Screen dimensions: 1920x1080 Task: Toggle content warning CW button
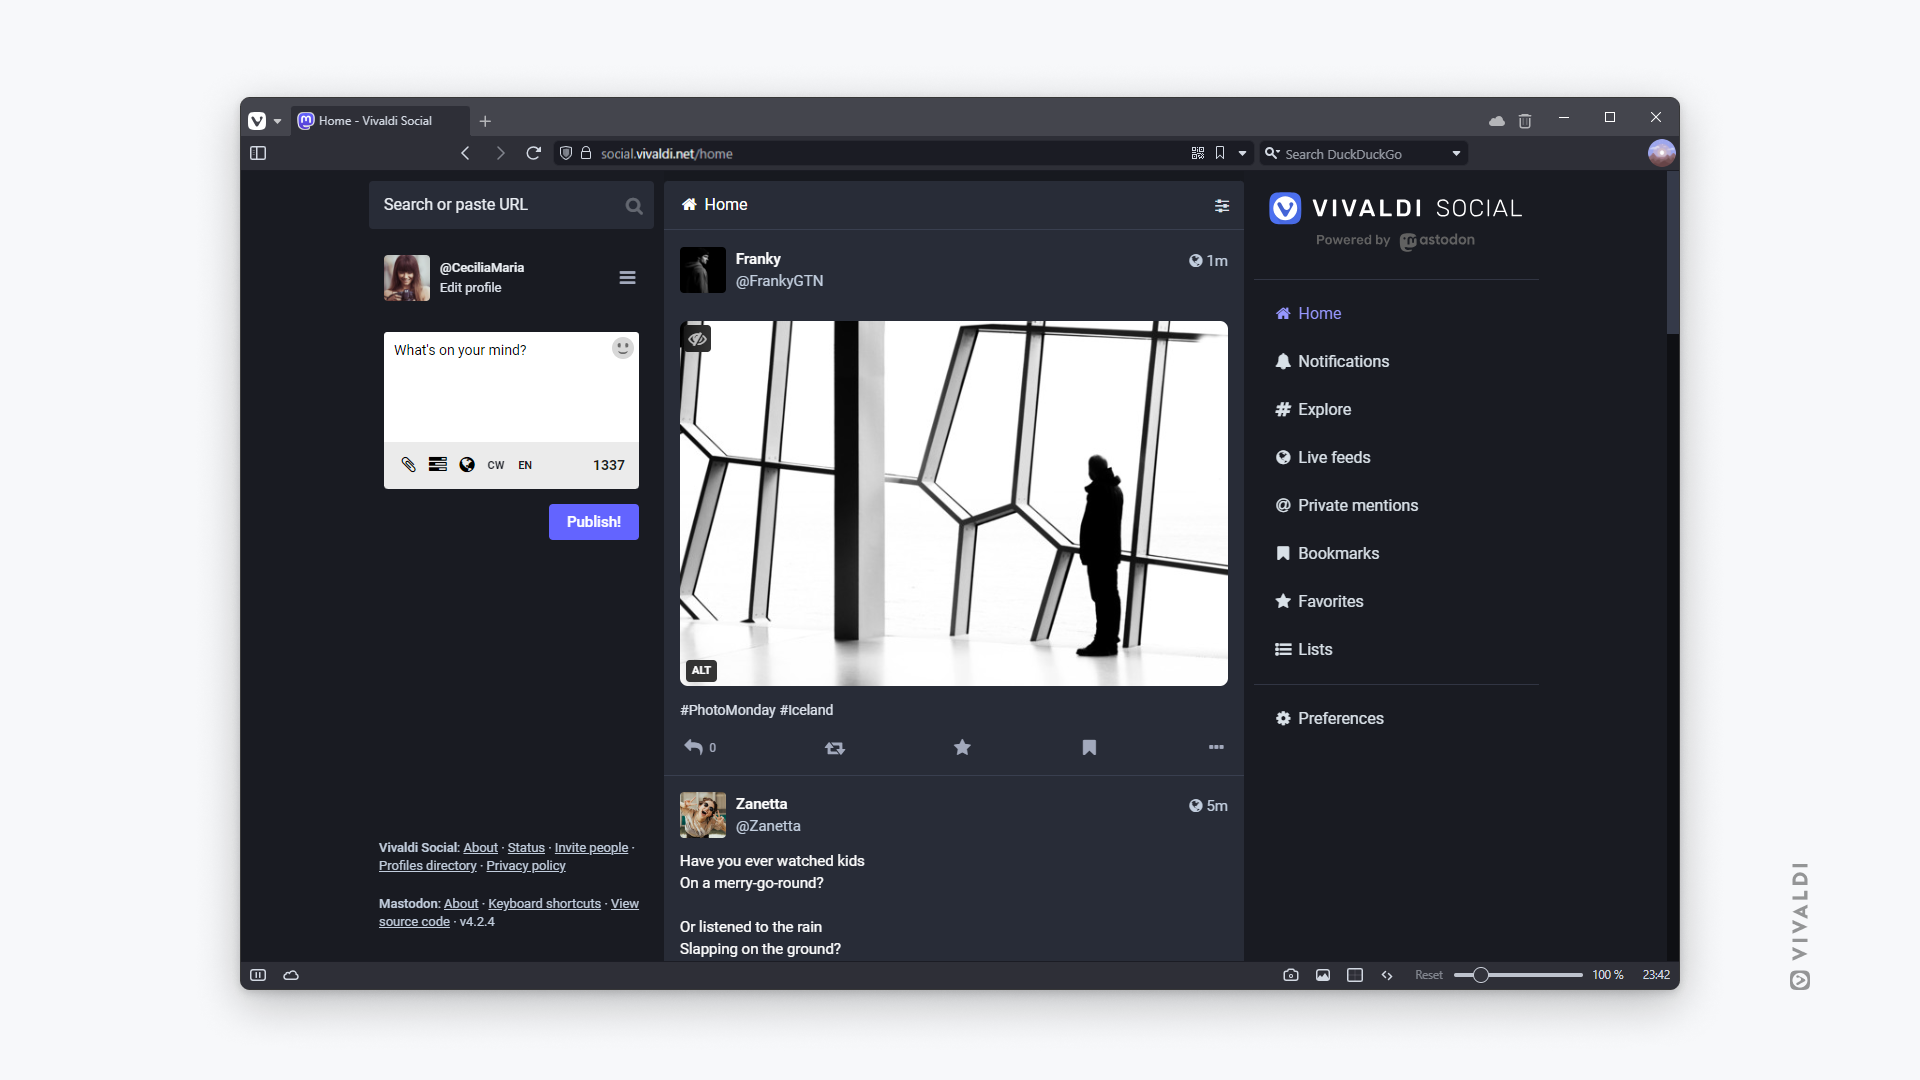click(x=495, y=464)
